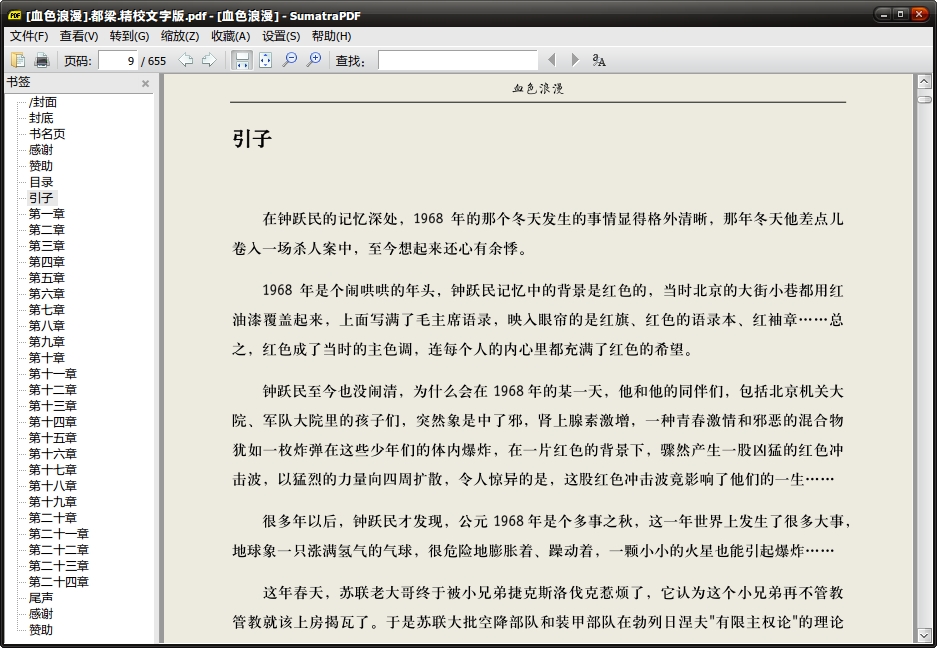This screenshot has width=937, height=648.
Task: Find next match arrow icon
Action: point(575,60)
